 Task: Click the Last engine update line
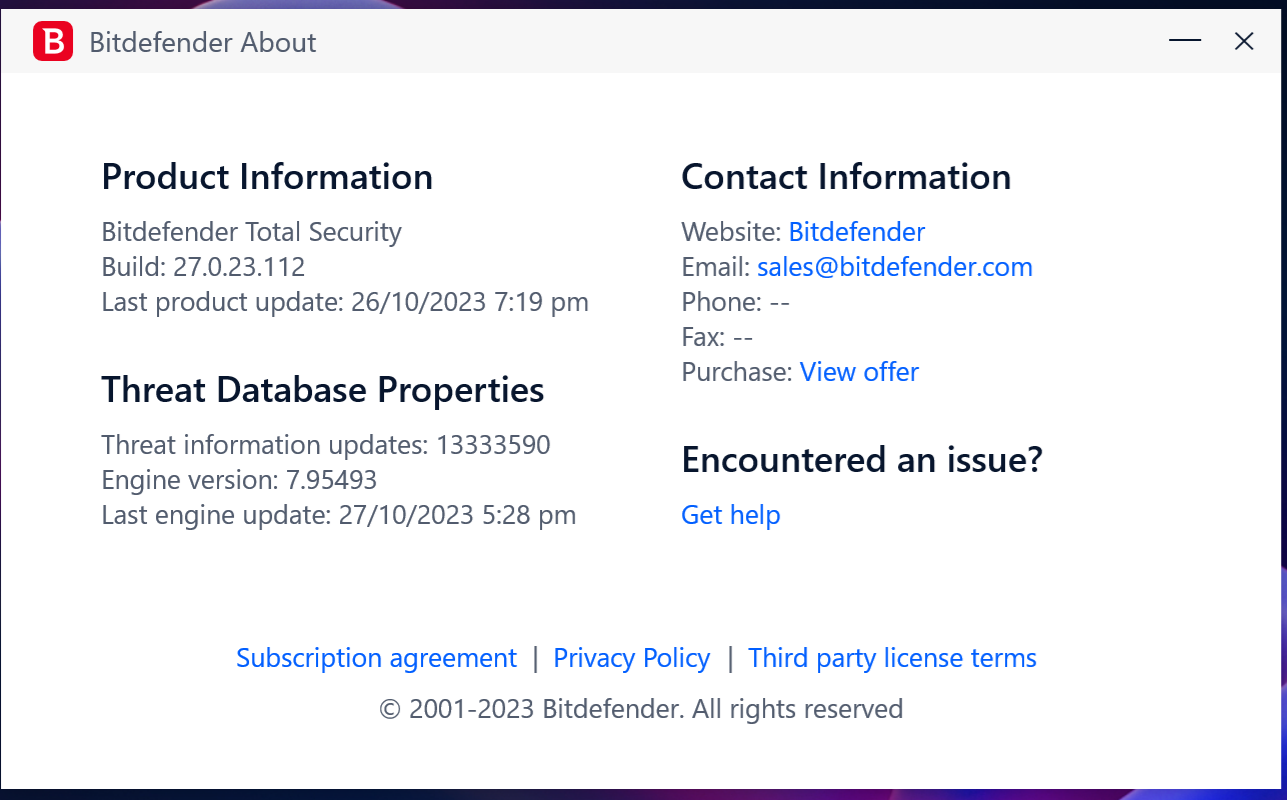pos(338,515)
